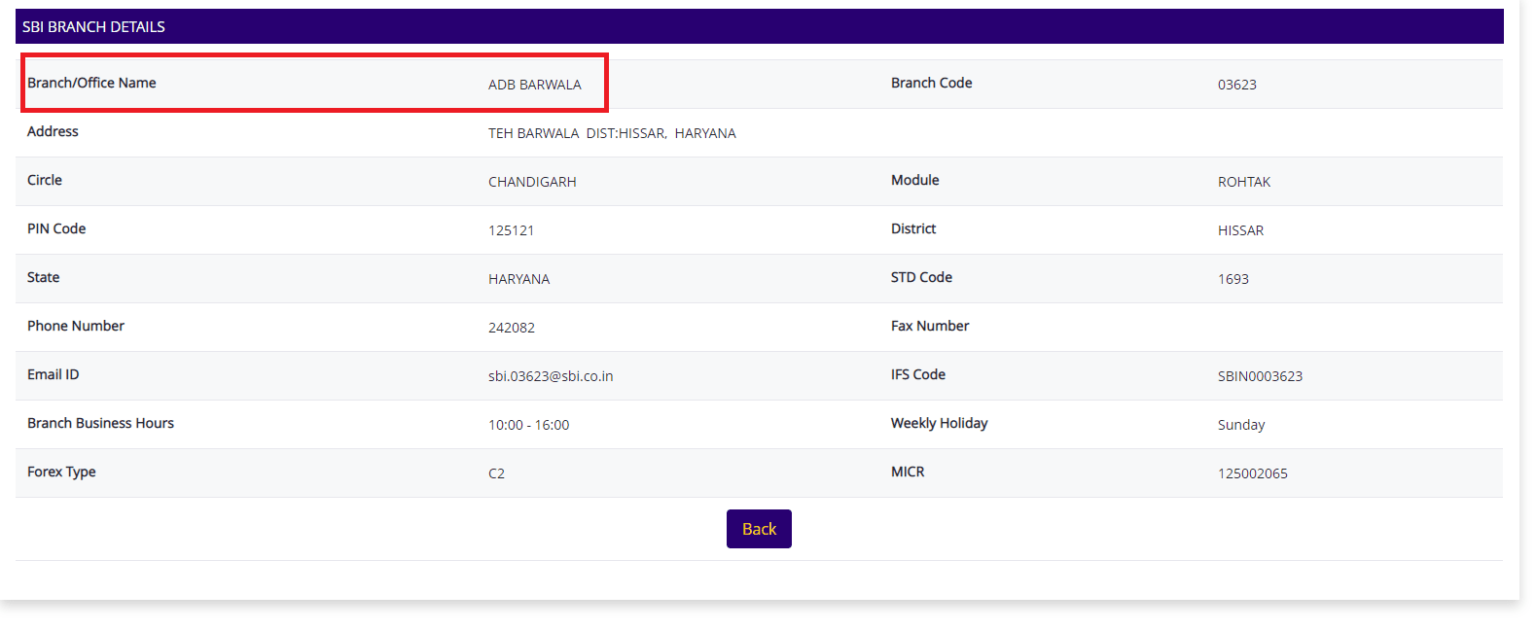Click the Back button
This screenshot has width=1536, height=630.
[x=758, y=528]
